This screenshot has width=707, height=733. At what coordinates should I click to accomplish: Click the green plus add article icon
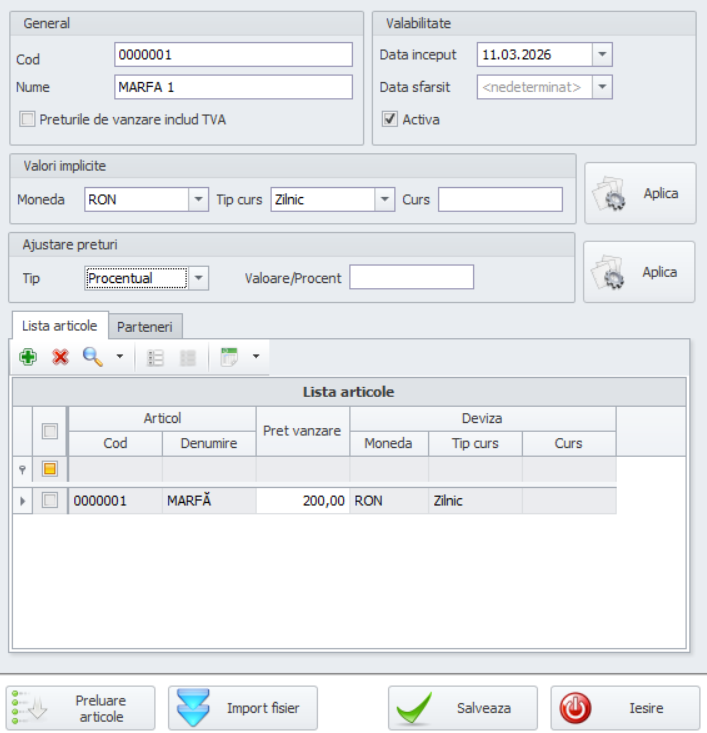pos(28,357)
